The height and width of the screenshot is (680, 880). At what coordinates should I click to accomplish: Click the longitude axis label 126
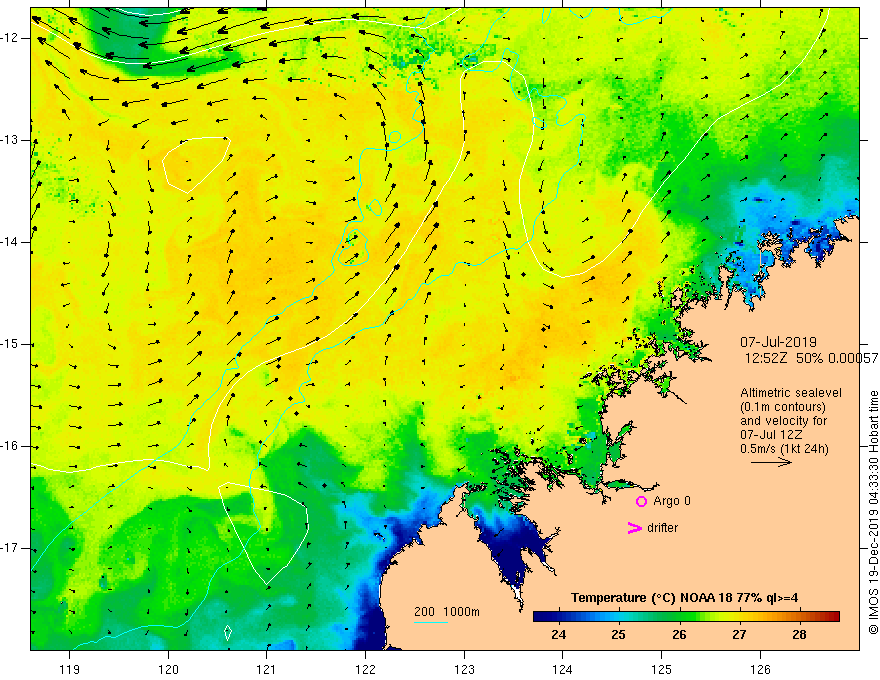pos(760,669)
